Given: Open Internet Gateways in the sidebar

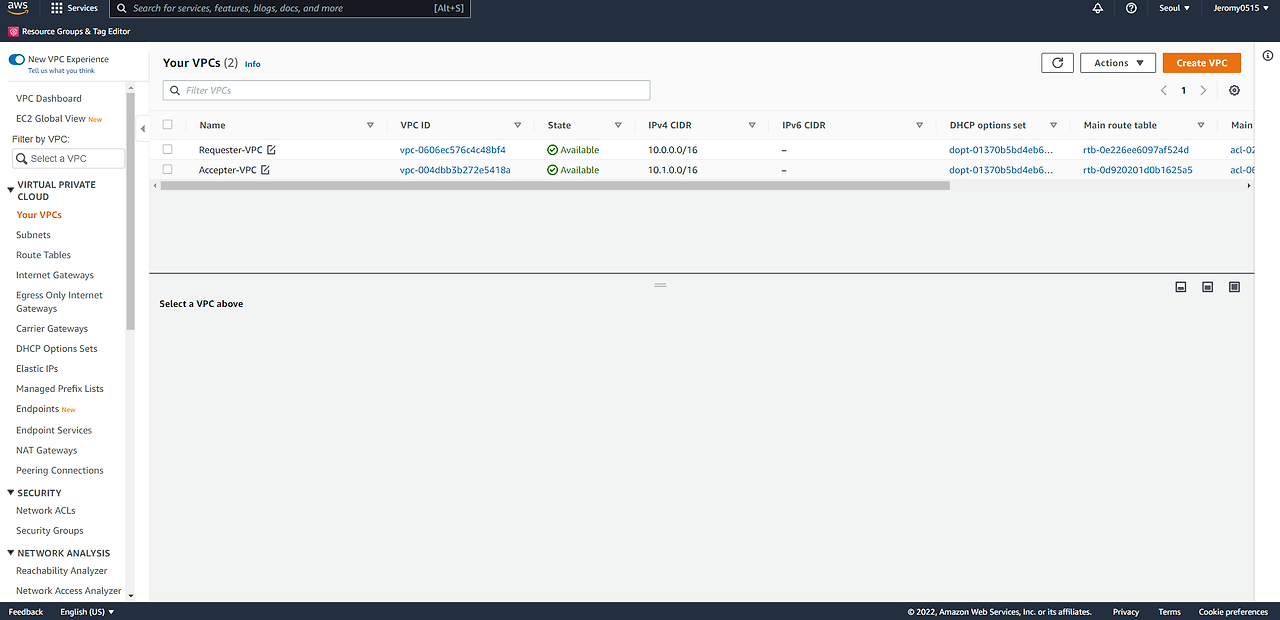Looking at the screenshot, I should click(x=55, y=275).
